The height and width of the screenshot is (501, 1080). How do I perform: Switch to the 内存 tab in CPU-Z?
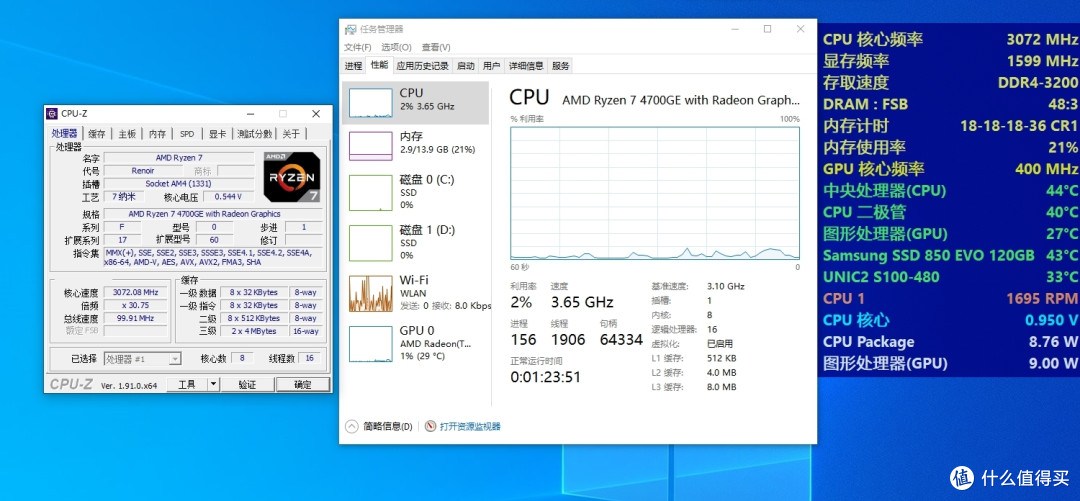[x=157, y=134]
